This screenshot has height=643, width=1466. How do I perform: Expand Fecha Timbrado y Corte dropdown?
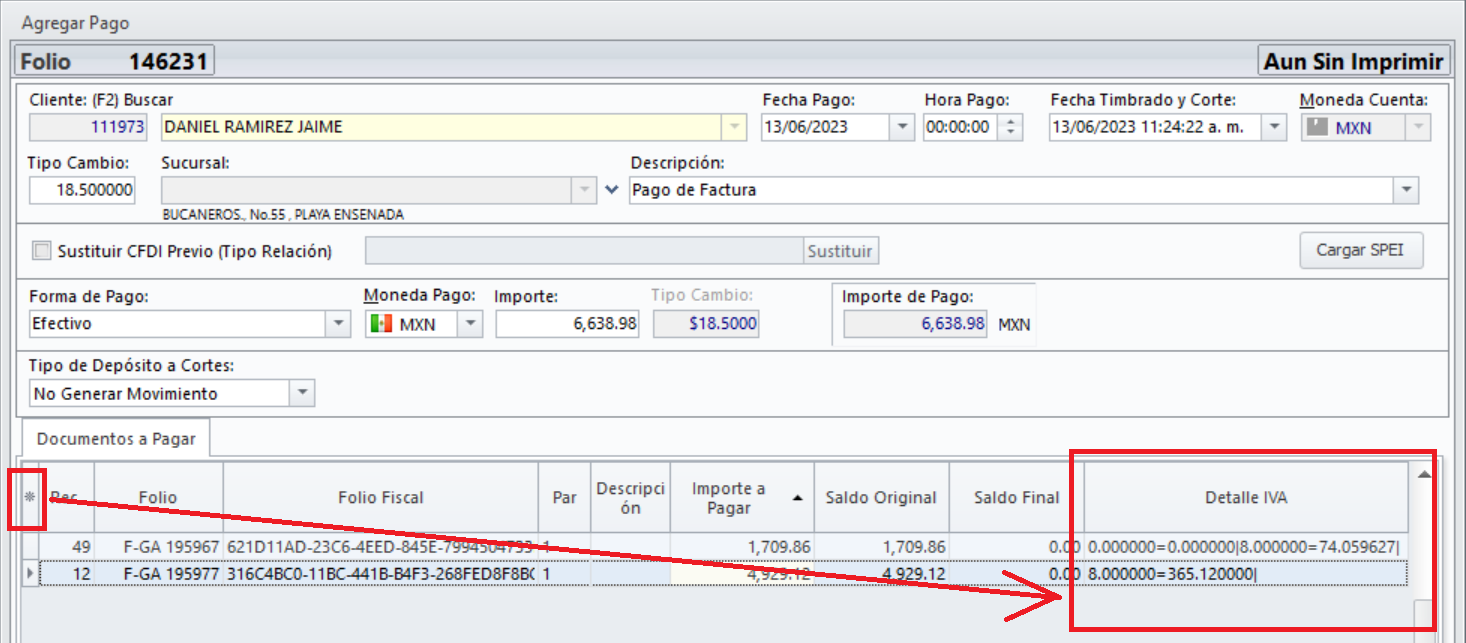tap(1273, 127)
